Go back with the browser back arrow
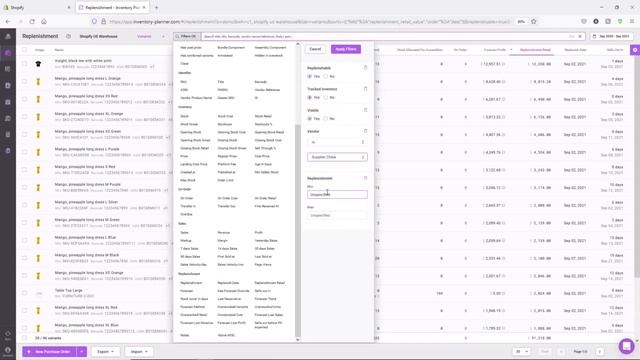 tap(8, 21)
